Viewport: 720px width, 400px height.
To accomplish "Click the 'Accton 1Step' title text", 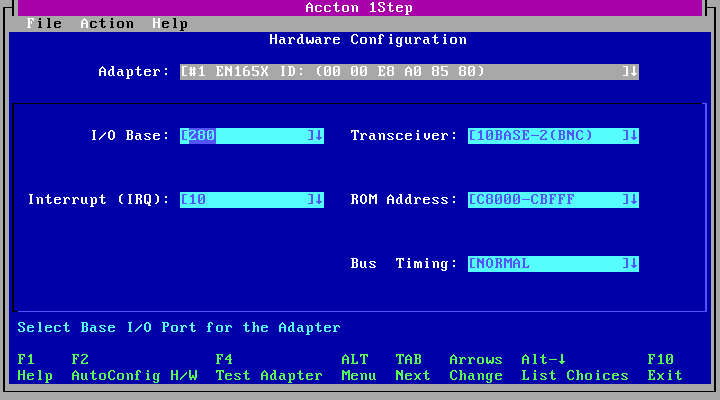I will click(x=359, y=8).
